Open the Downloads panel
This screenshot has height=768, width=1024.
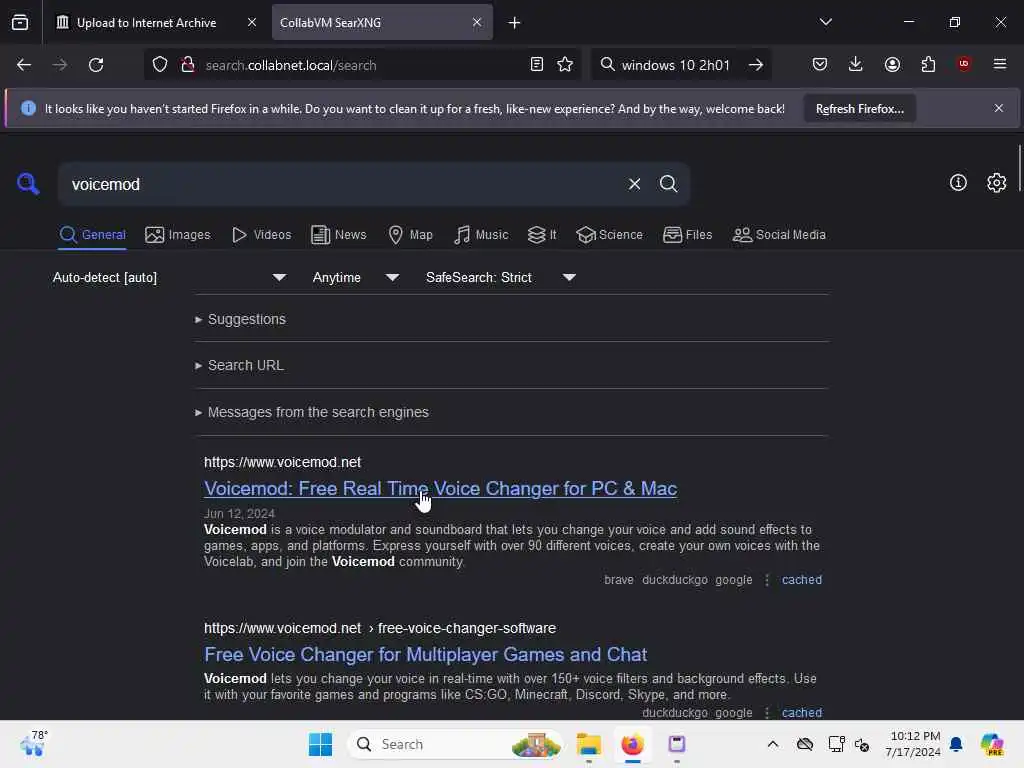856,64
